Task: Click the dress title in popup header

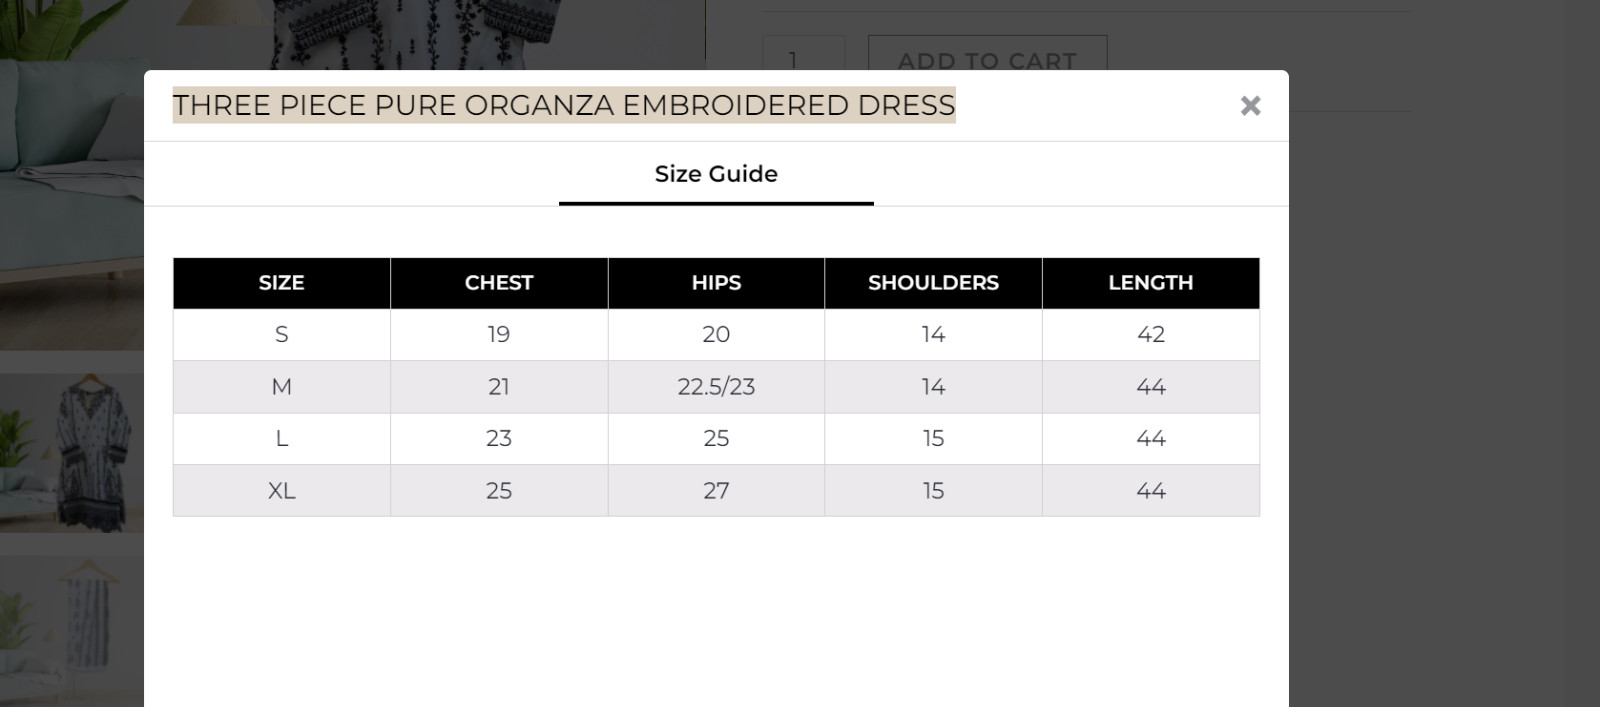Action: [564, 105]
